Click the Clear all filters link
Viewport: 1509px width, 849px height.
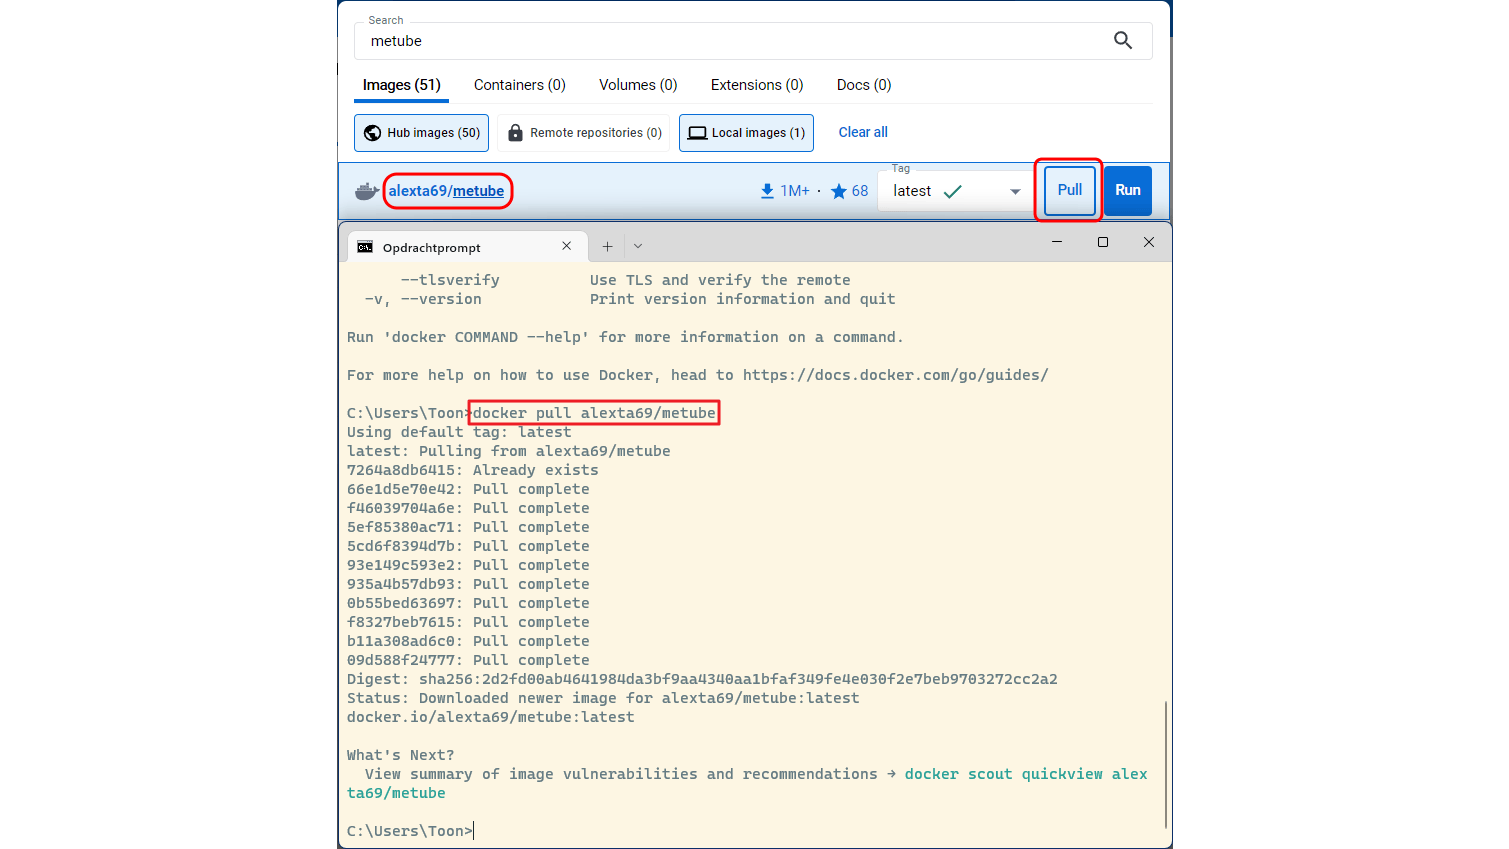[x=863, y=132]
